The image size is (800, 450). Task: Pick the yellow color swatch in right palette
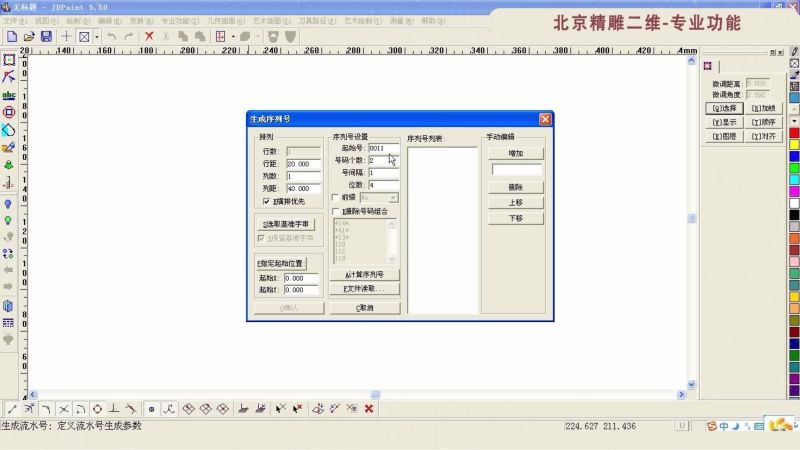(x=795, y=145)
